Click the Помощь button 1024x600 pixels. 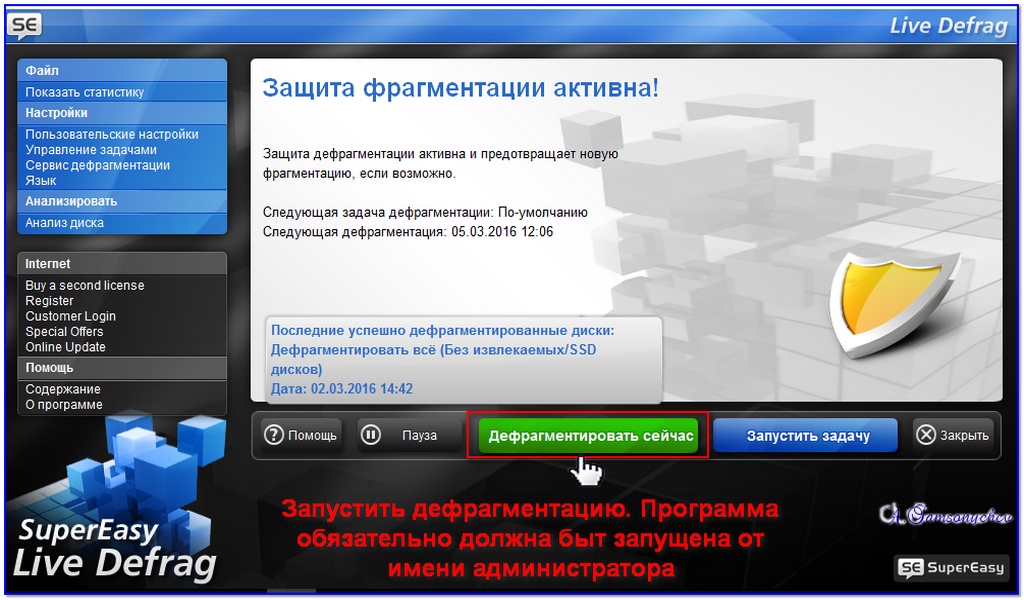coord(301,435)
